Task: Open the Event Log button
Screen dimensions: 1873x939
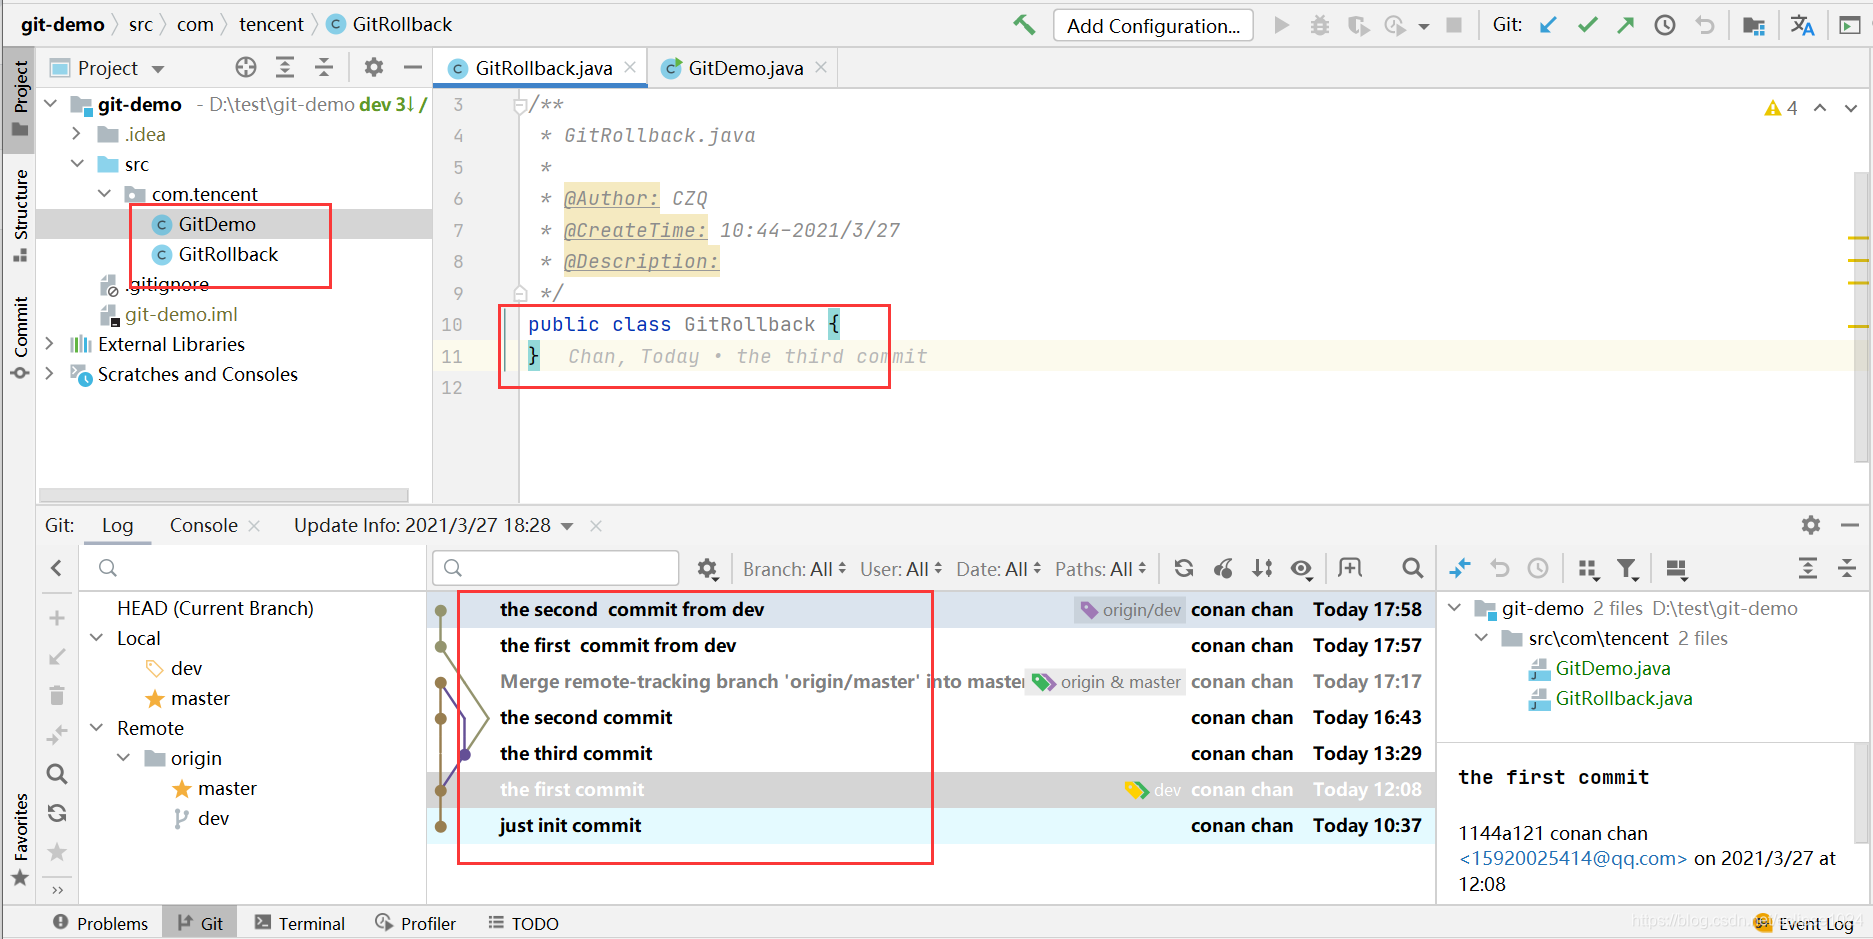Action: coord(1806,923)
